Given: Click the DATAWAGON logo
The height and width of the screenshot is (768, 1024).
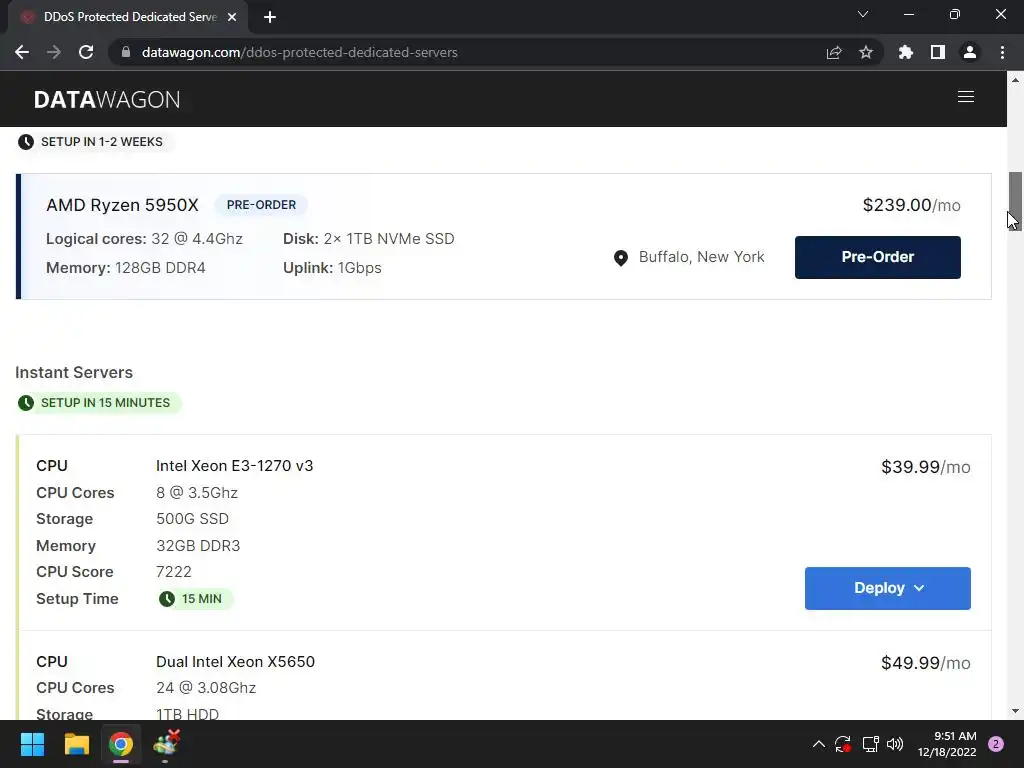Looking at the screenshot, I should pos(107,99).
